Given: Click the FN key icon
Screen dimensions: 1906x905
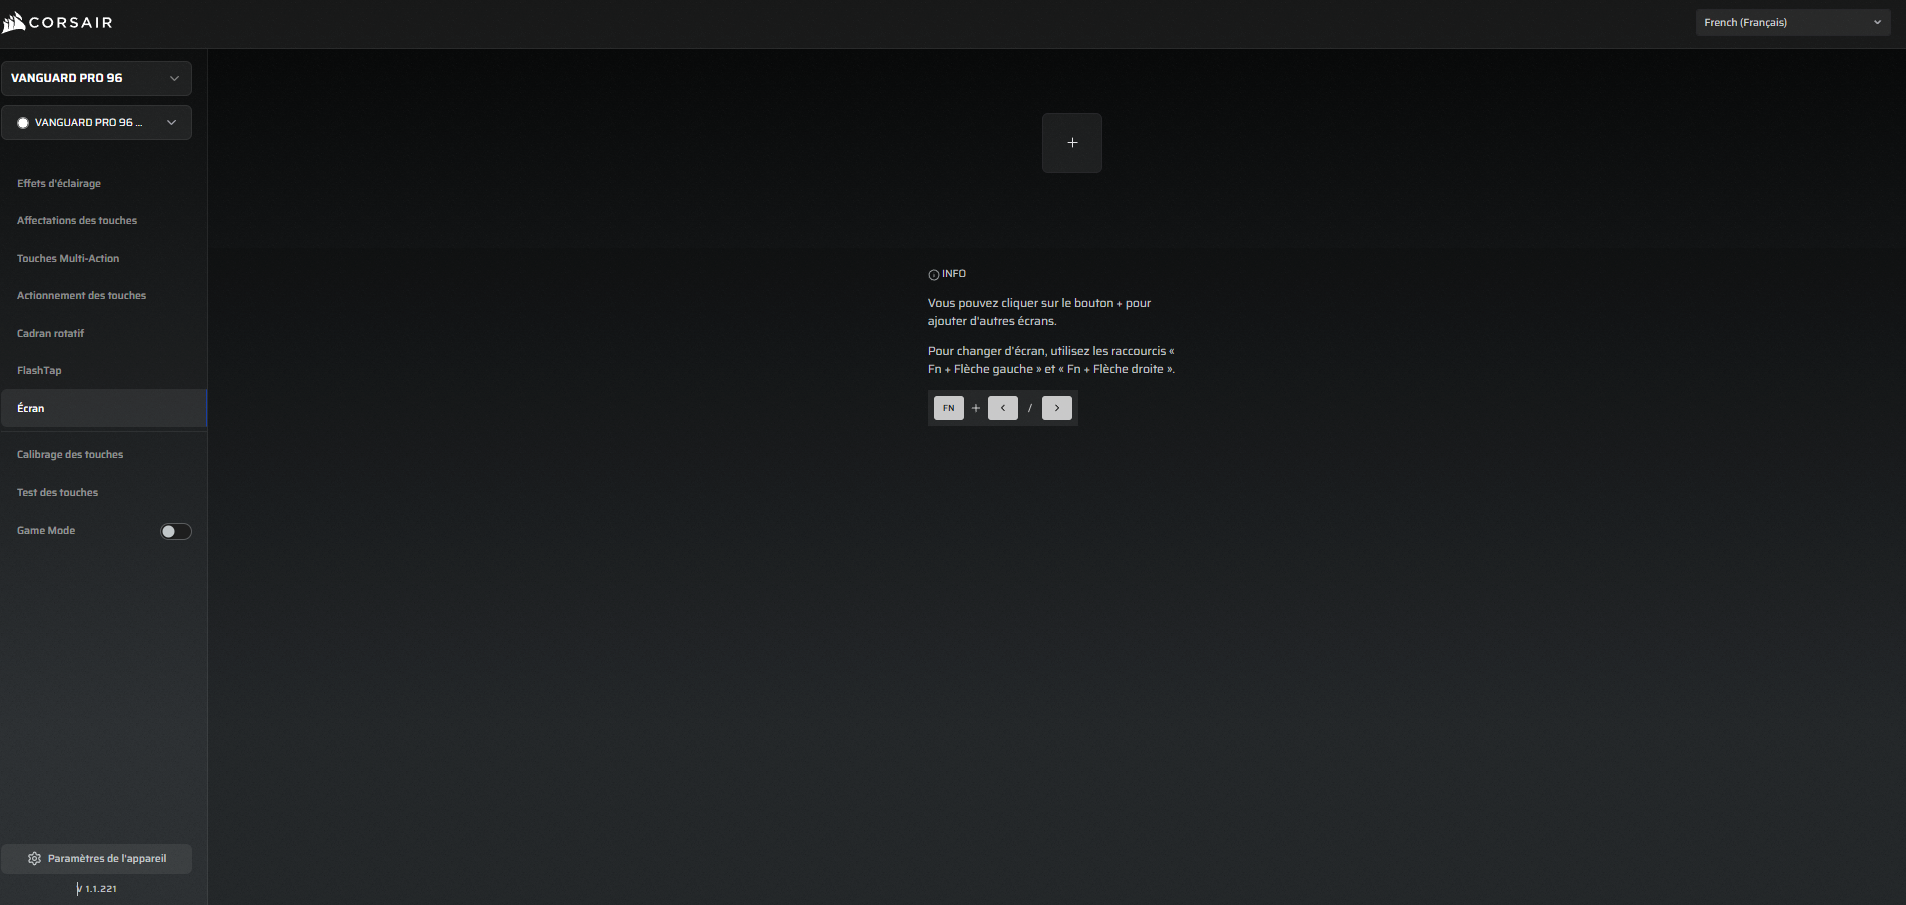Looking at the screenshot, I should 948,408.
